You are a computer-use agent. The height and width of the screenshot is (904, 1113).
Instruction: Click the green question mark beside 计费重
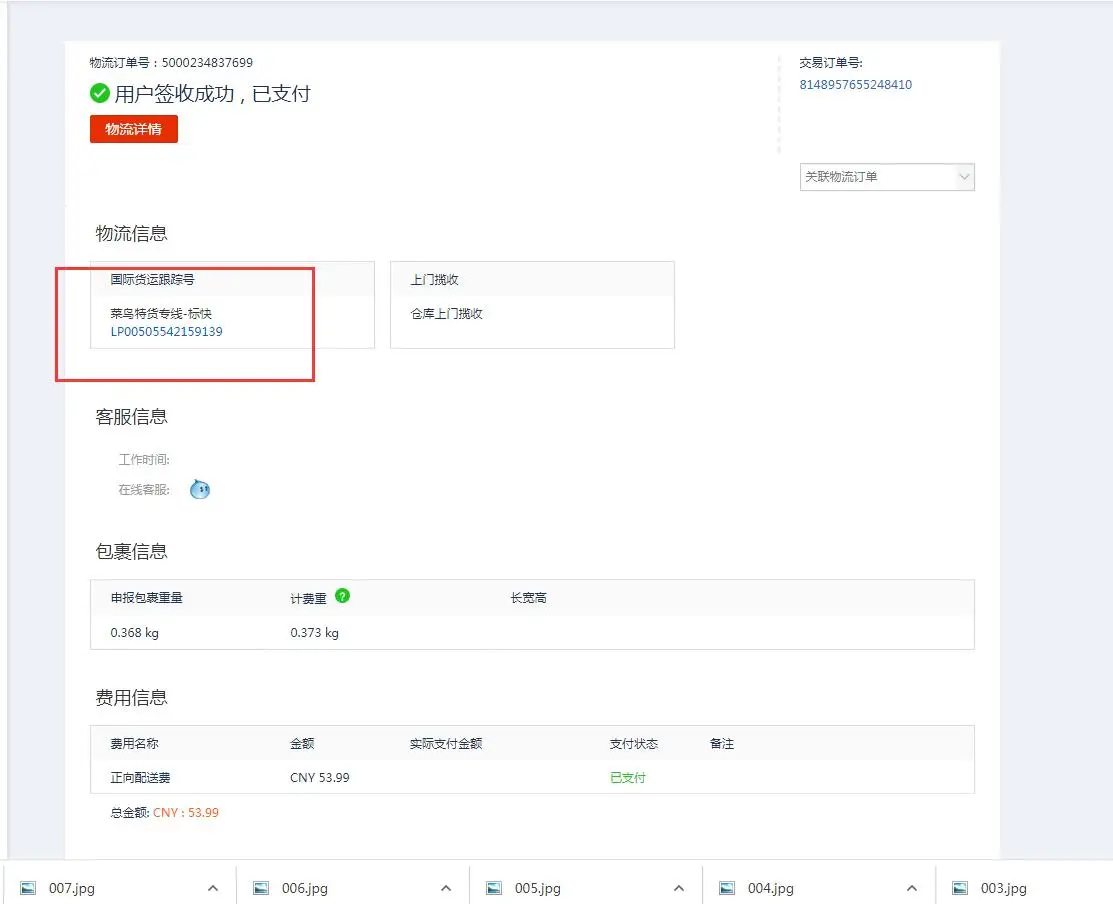pyautogui.click(x=342, y=596)
